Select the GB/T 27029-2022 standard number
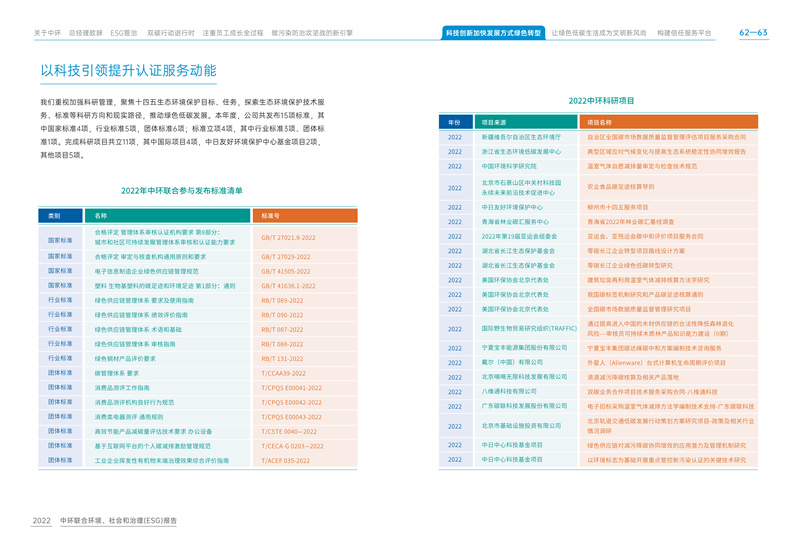The width and height of the screenshot is (800, 546). pyautogui.click(x=287, y=256)
